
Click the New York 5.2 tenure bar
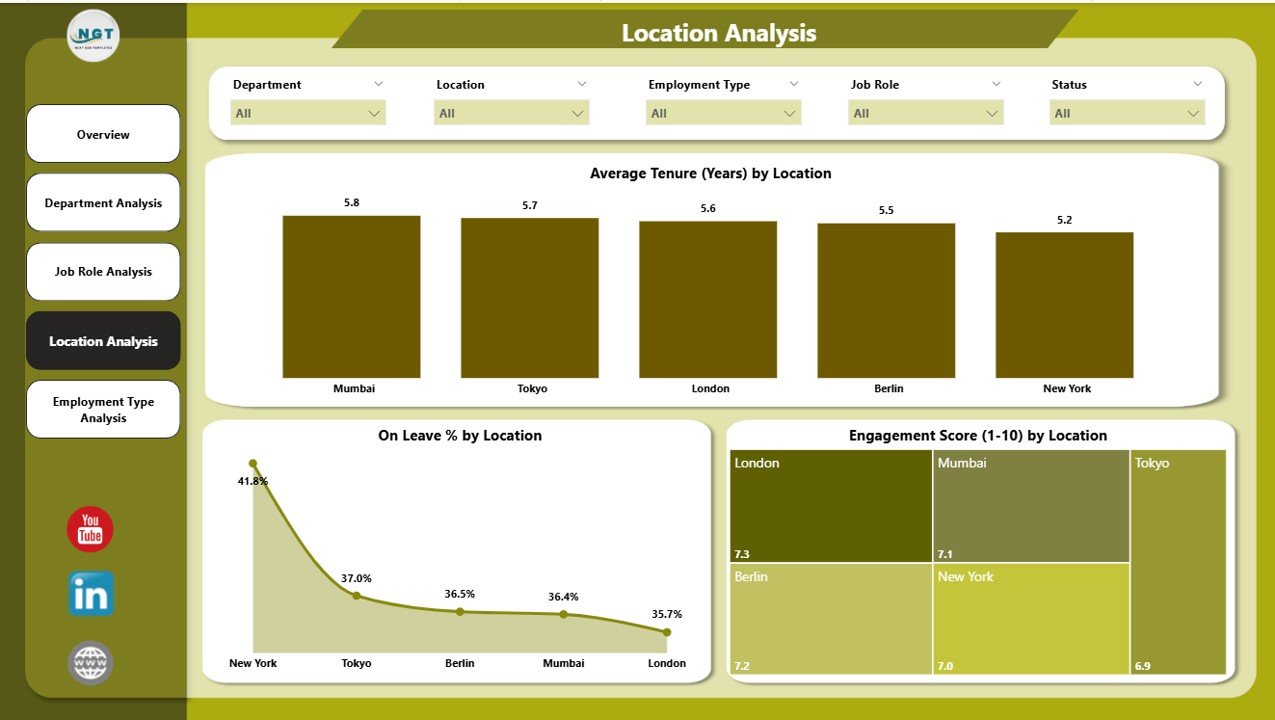coord(1063,303)
